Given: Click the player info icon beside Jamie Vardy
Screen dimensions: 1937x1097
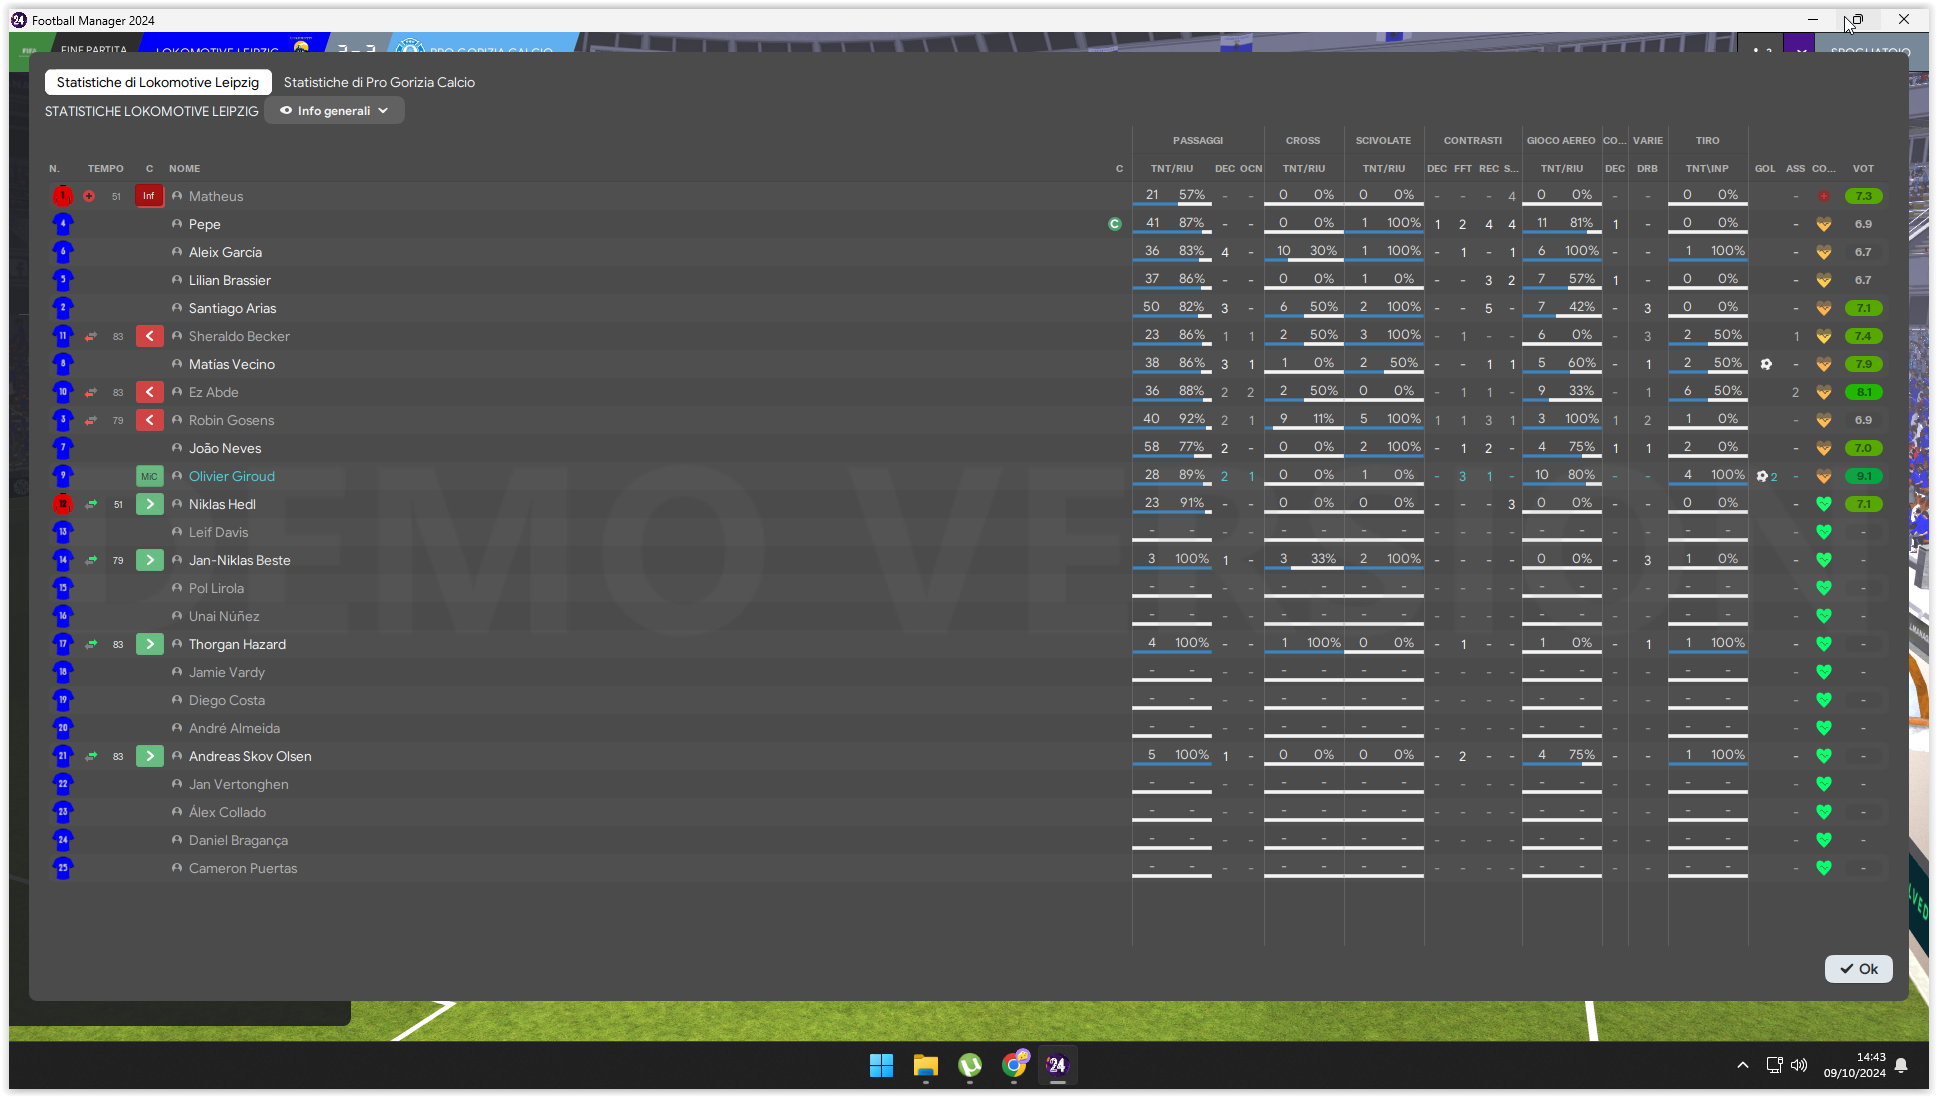Looking at the screenshot, I should [x=177, y=672].
